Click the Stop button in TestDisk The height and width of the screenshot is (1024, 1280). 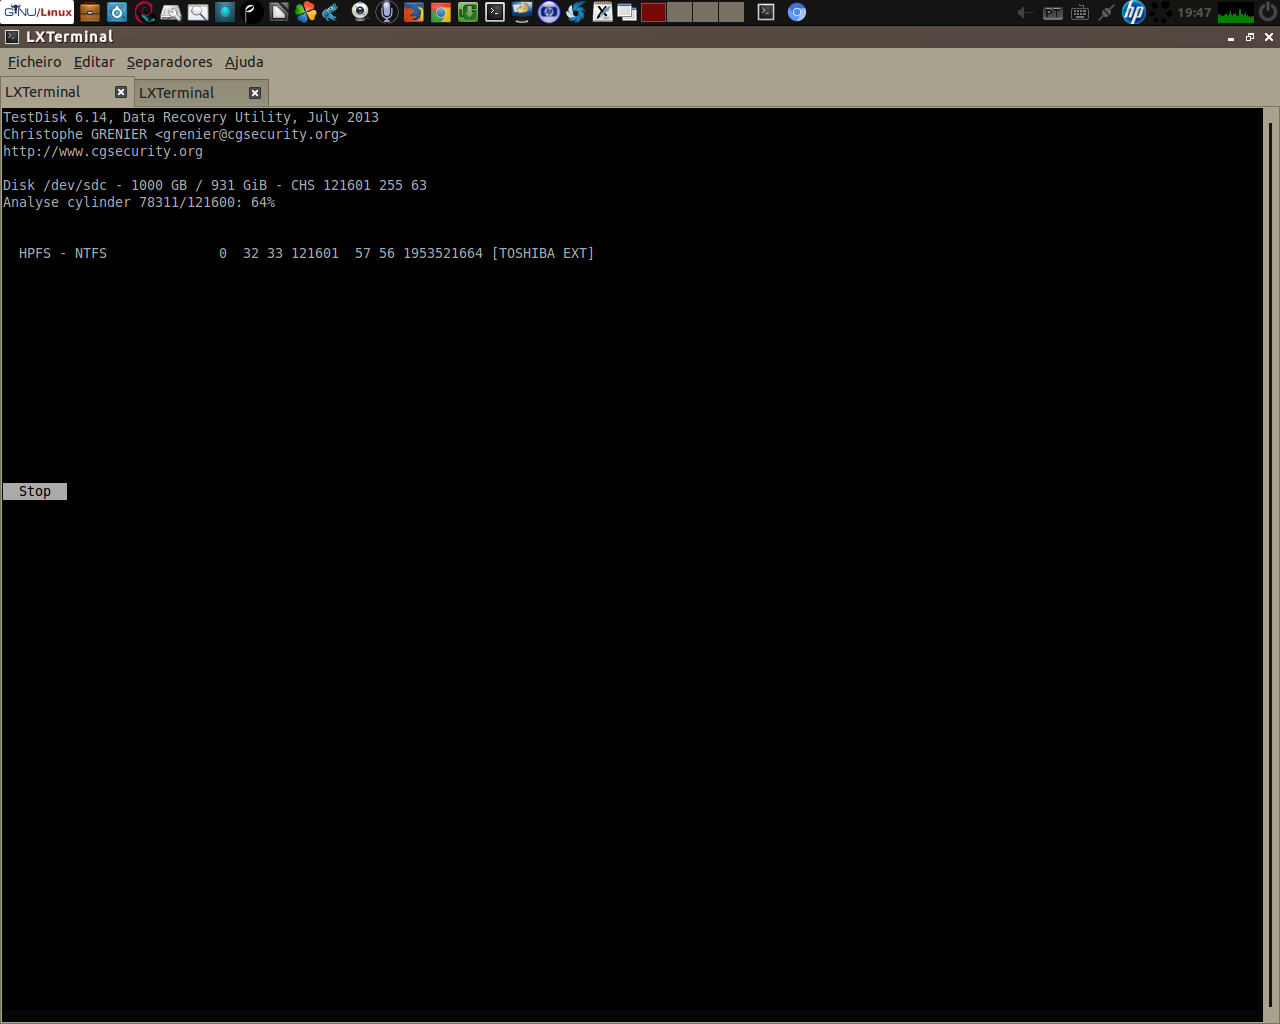35,491
